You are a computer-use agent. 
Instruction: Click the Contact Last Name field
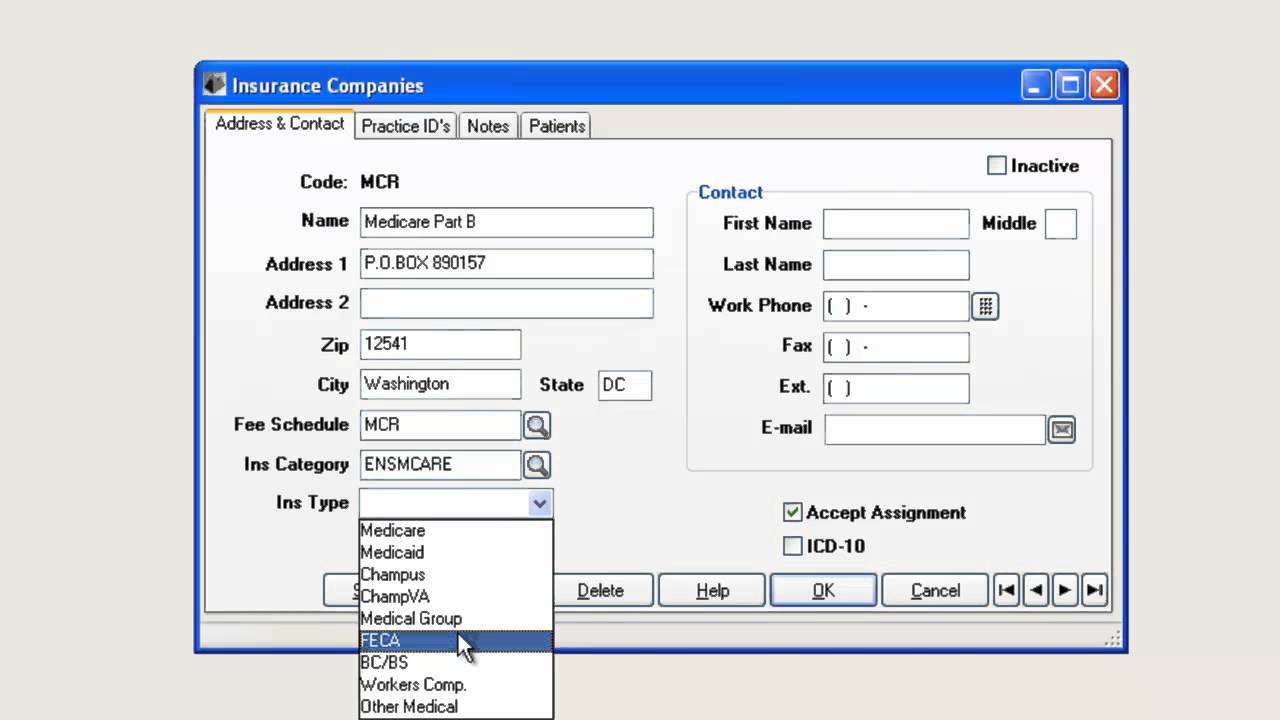896,265
